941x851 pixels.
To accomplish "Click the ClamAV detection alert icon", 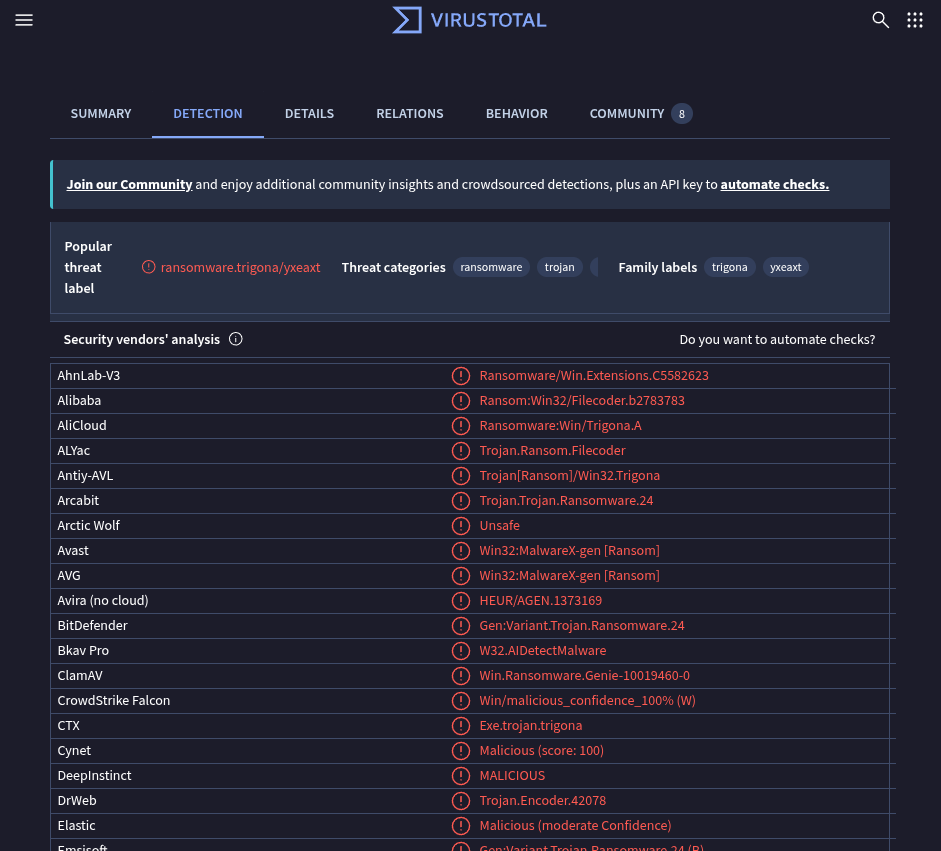I will [461, 676].
